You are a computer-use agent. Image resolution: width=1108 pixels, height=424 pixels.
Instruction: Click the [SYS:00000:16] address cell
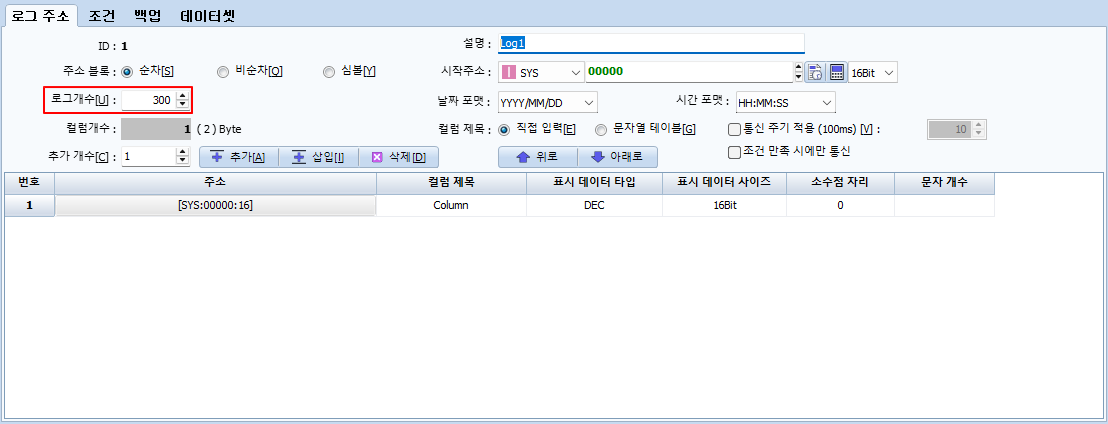click(216, 206)
